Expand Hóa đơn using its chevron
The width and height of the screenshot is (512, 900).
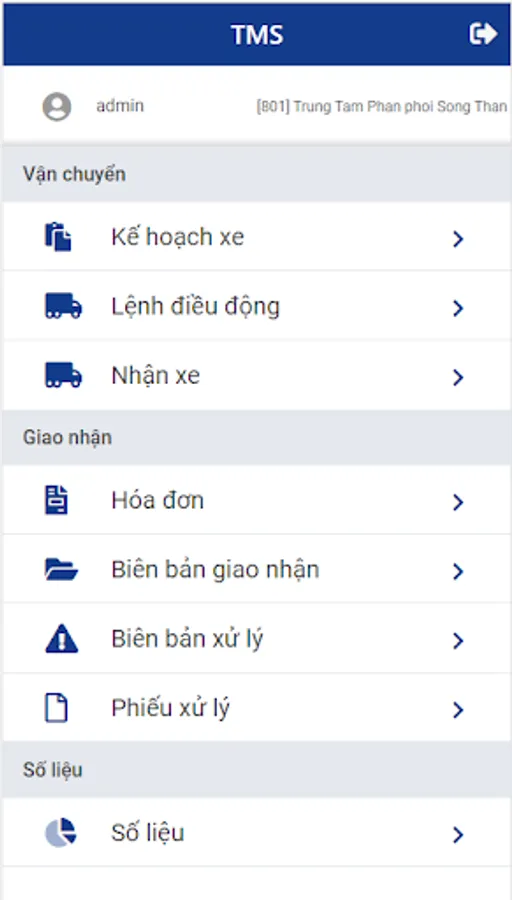(x=457, y=502)
